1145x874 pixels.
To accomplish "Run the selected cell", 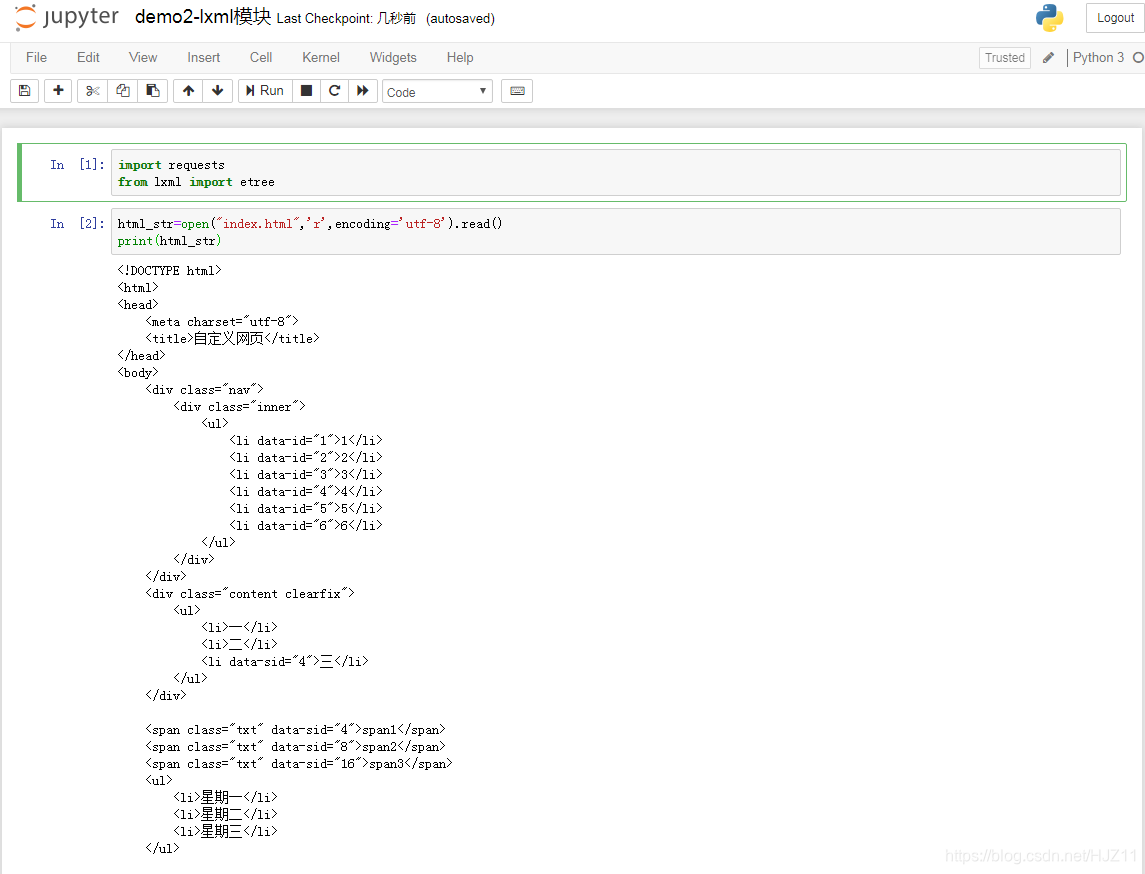I will [265, 91].
